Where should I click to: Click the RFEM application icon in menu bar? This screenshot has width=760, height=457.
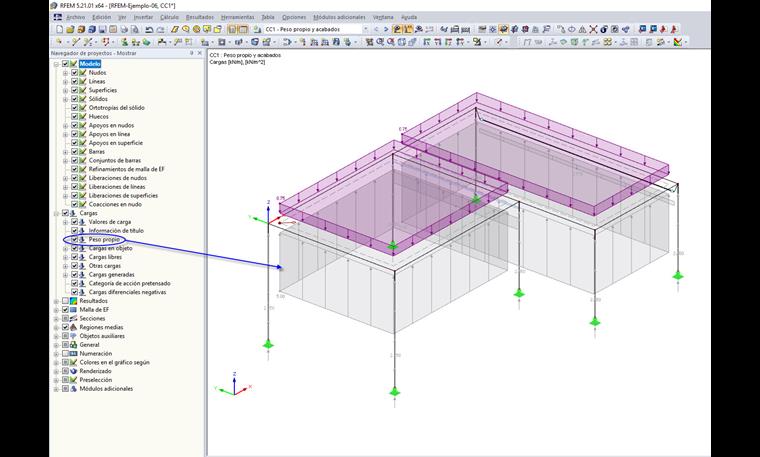coord(58,17)
